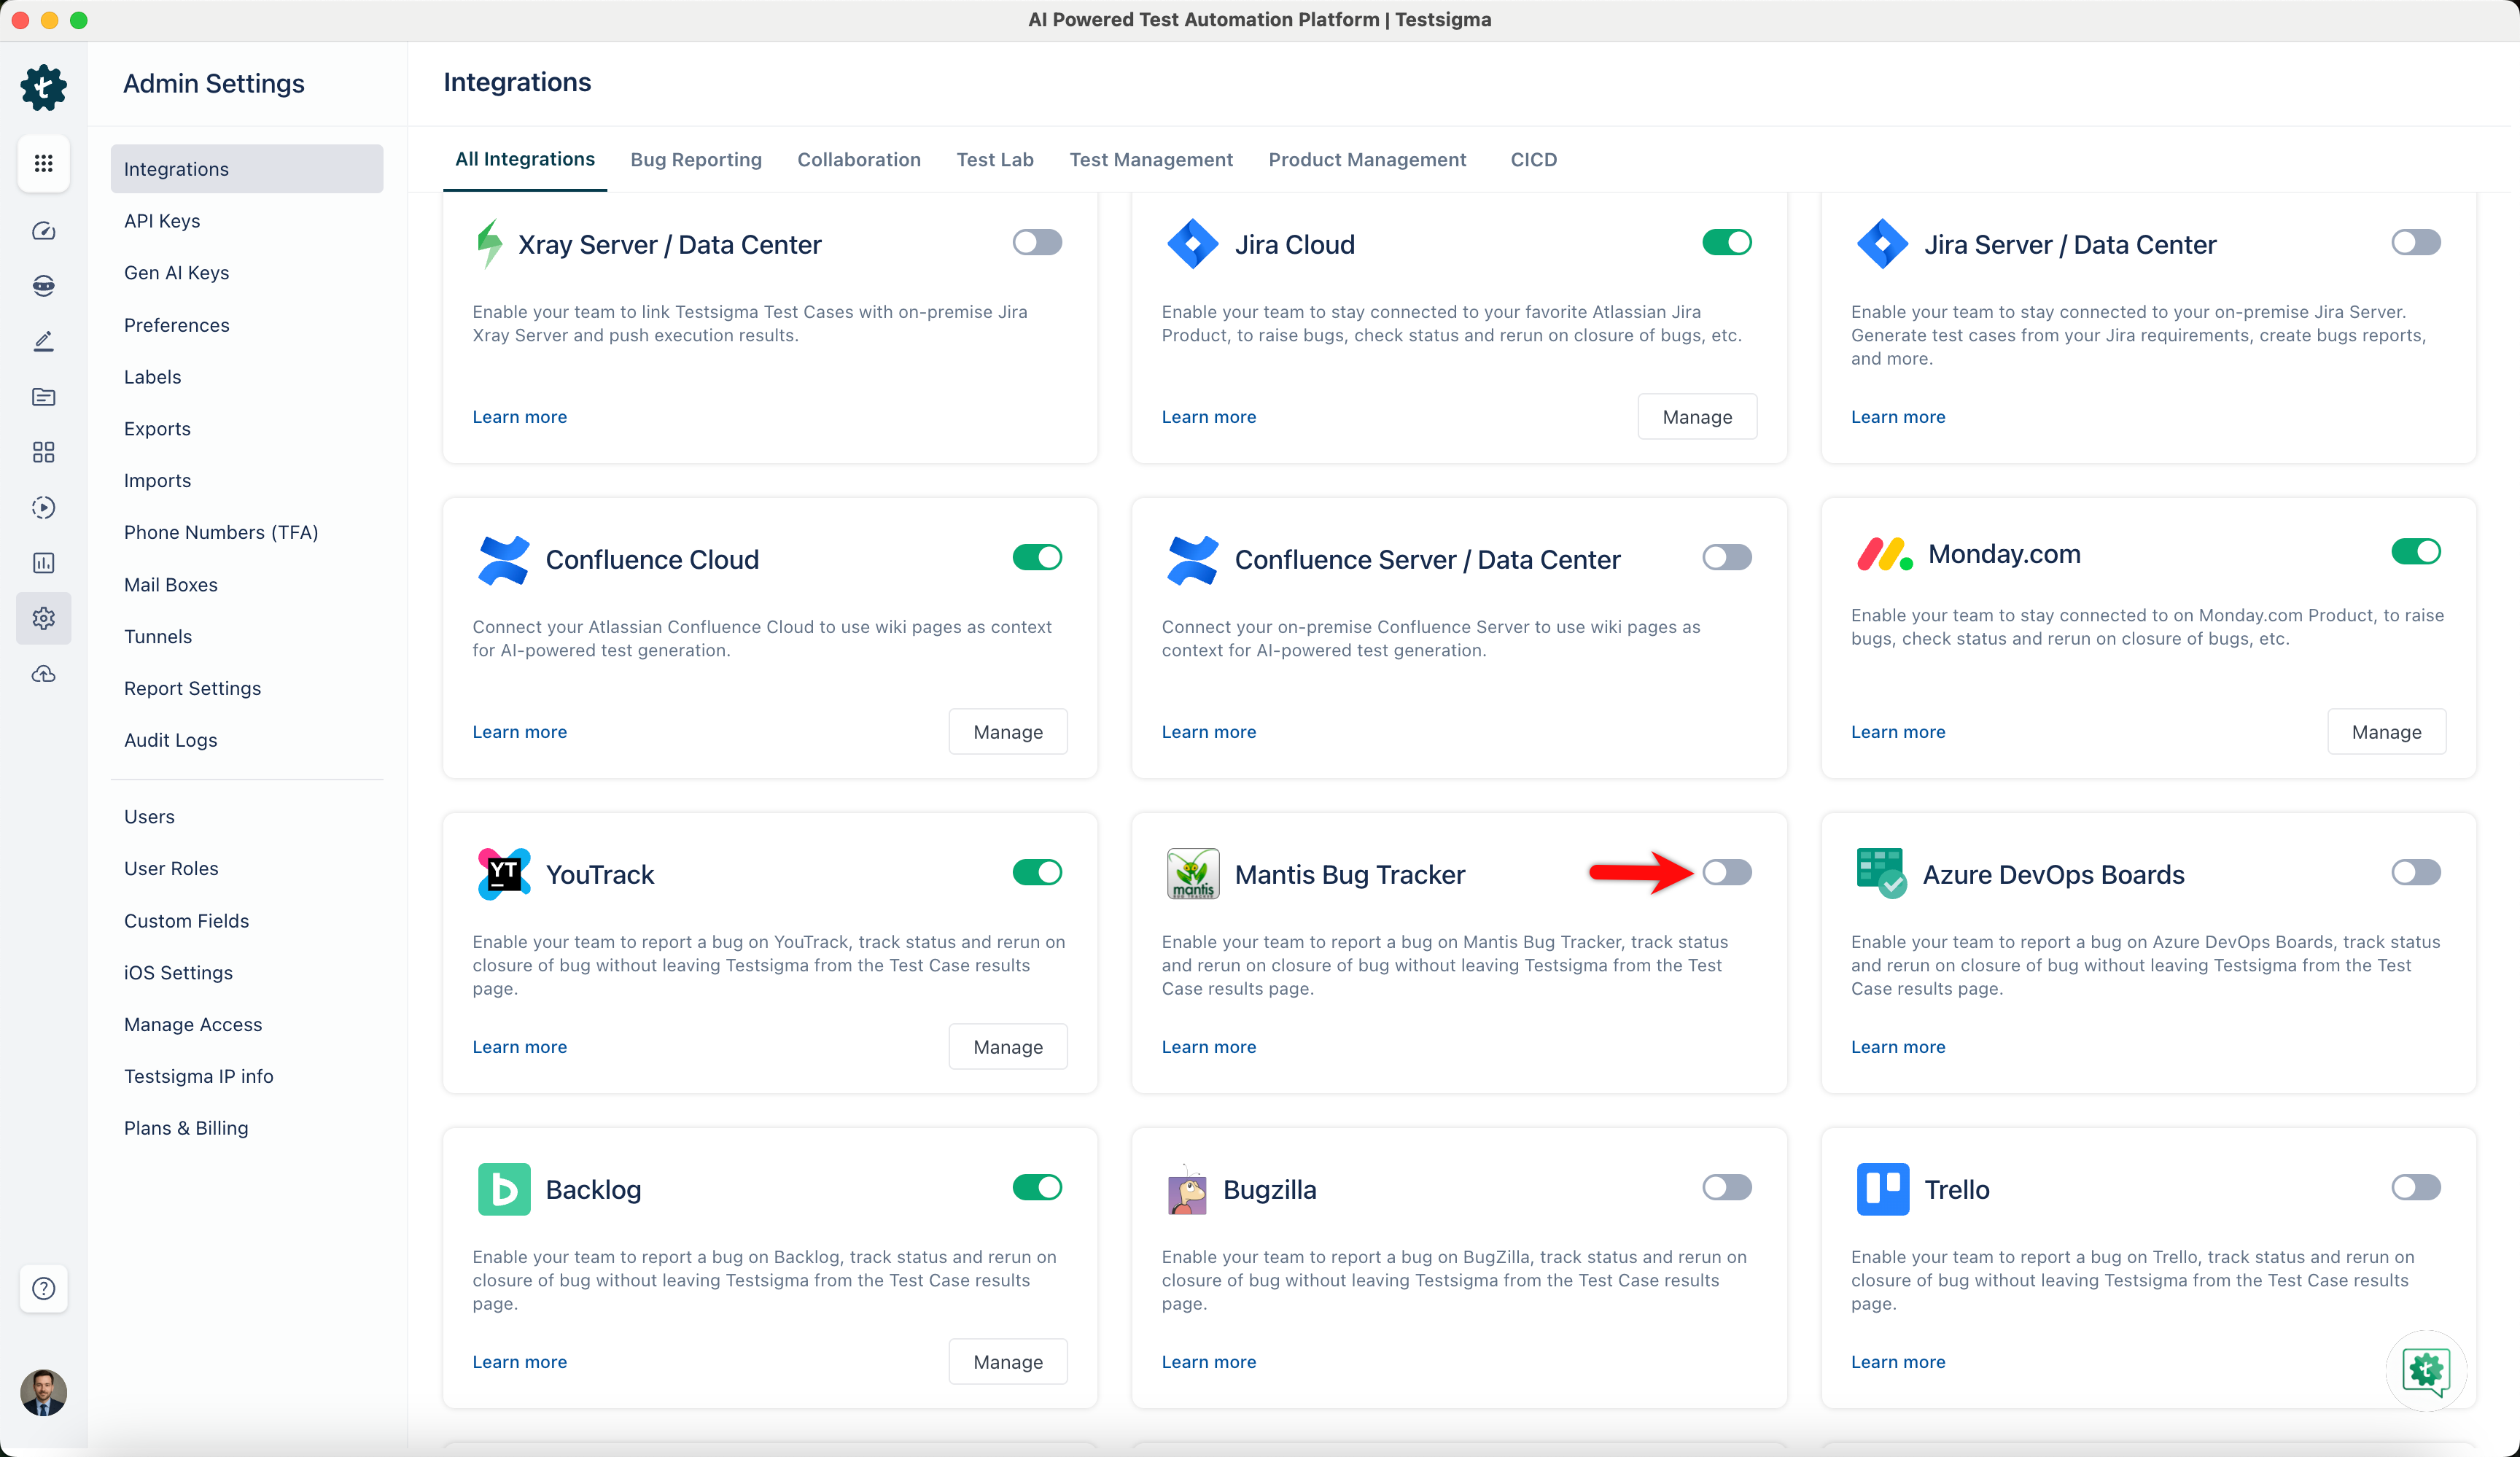Open Learn more link for Mantis Bug Tracker
The image size is (2520, 1457).
click(x=1208, y=1047)
